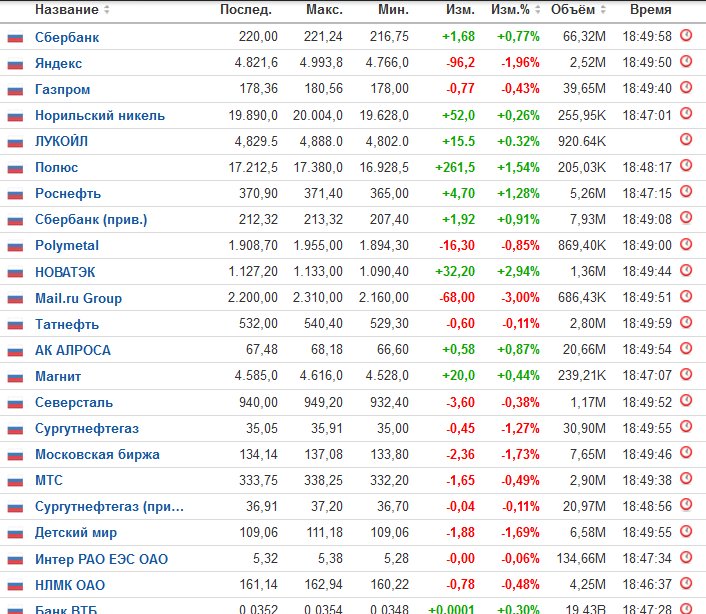Click Полюс change value +261,5

coord(455,167)
